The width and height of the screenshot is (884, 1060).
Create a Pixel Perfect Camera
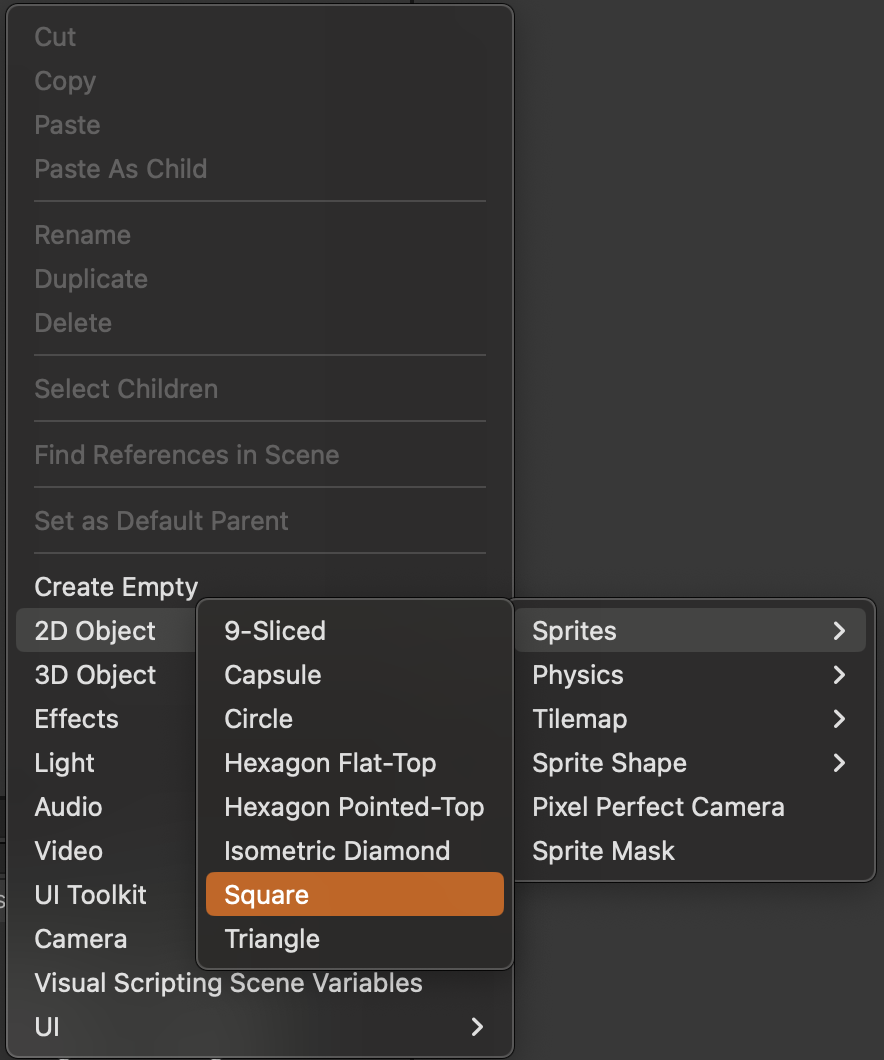click(x=658, y=807)
